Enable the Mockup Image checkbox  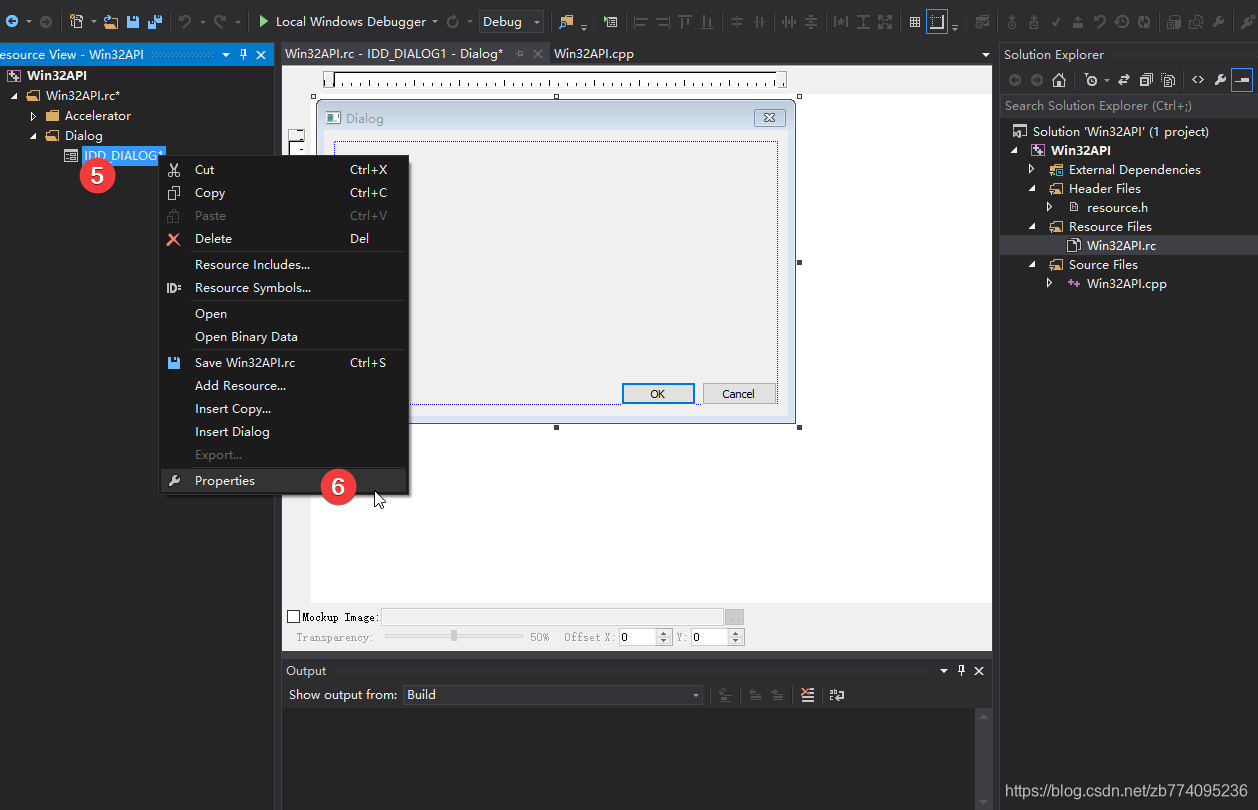click(x=293, y=616)
